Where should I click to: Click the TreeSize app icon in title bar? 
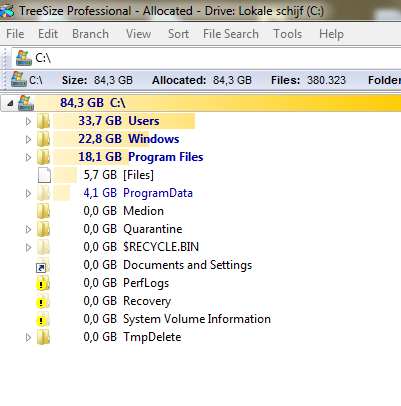7,11
